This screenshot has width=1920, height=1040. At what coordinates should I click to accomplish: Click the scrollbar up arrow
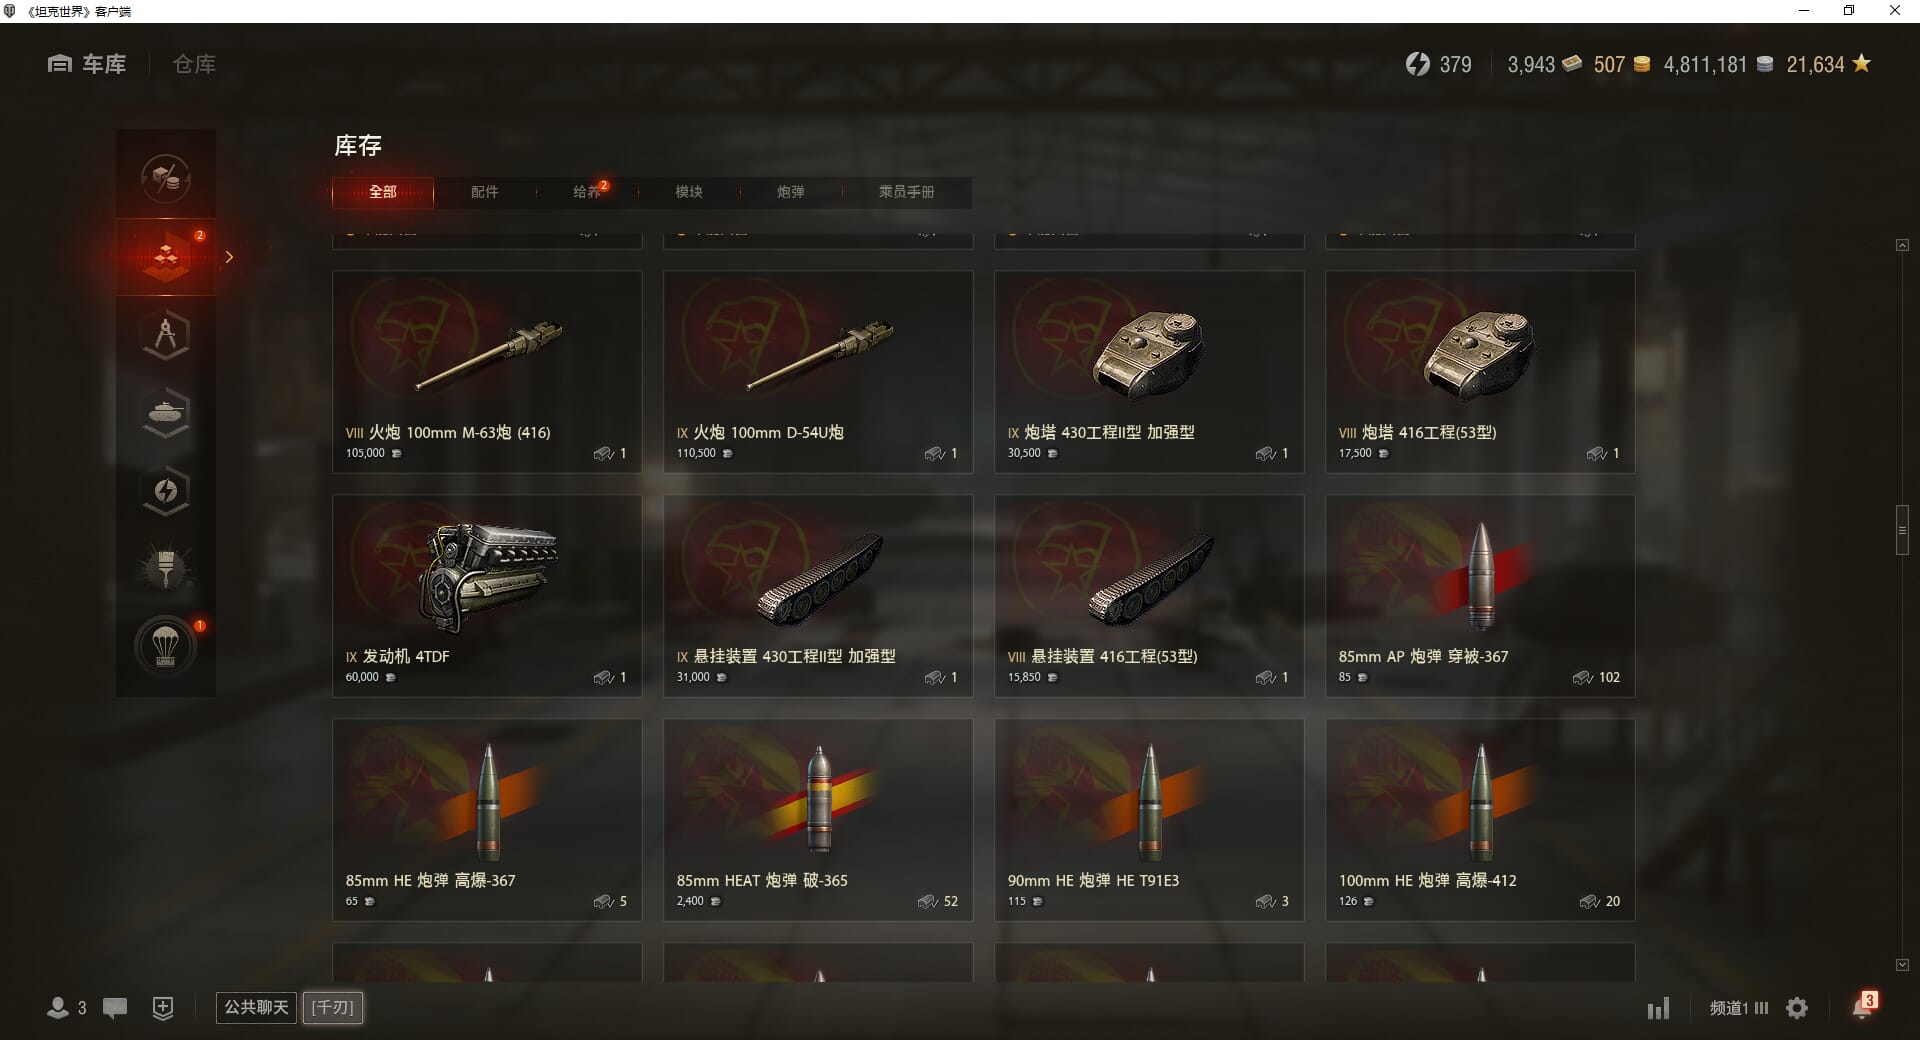pyautogui.click(x=1902, y=245)
